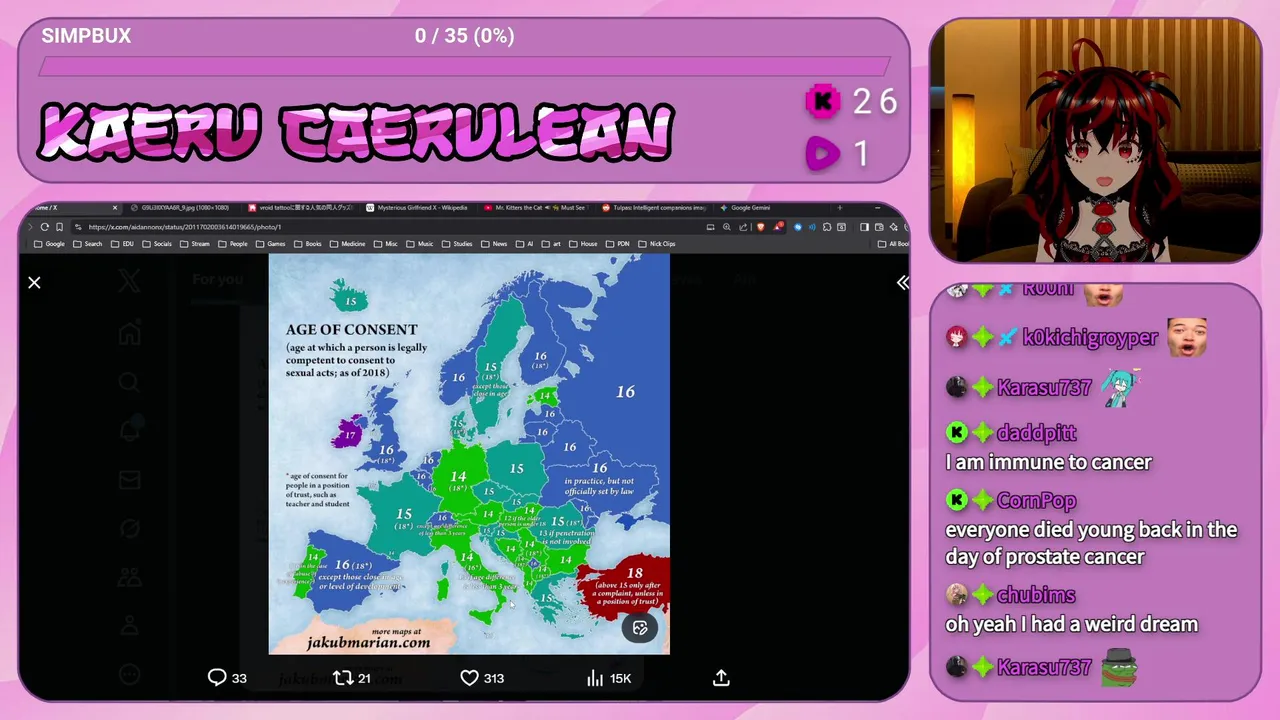Collapse the side panel with double chevron
Screen dimensions: 1280x720
click(x=902, y=283)
